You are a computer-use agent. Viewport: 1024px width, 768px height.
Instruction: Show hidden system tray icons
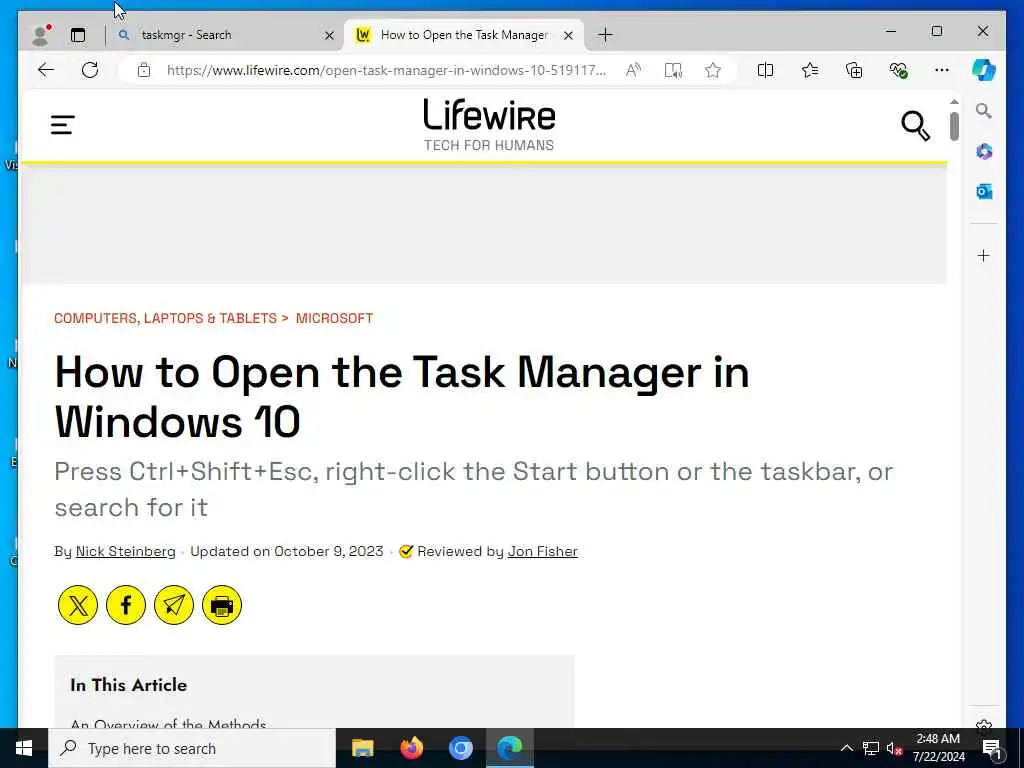(x=846, y=748)
